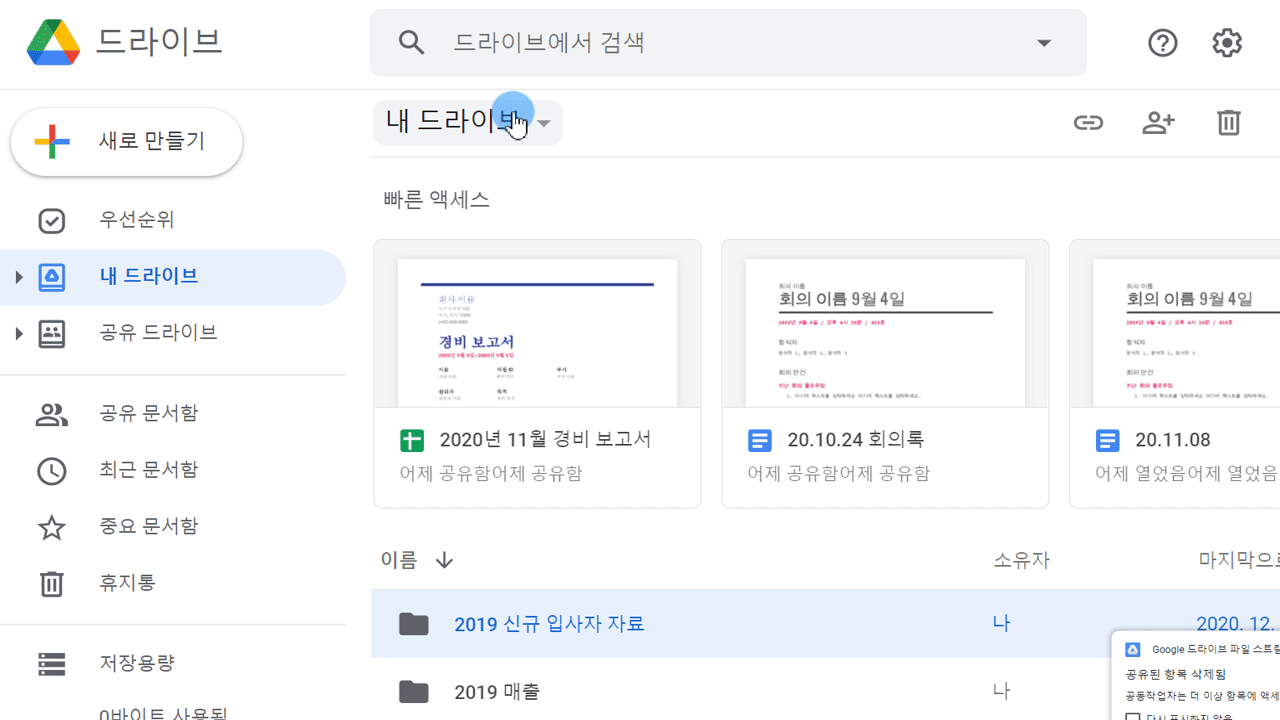Click the 20.11.08 file title

coord(1173,439)
